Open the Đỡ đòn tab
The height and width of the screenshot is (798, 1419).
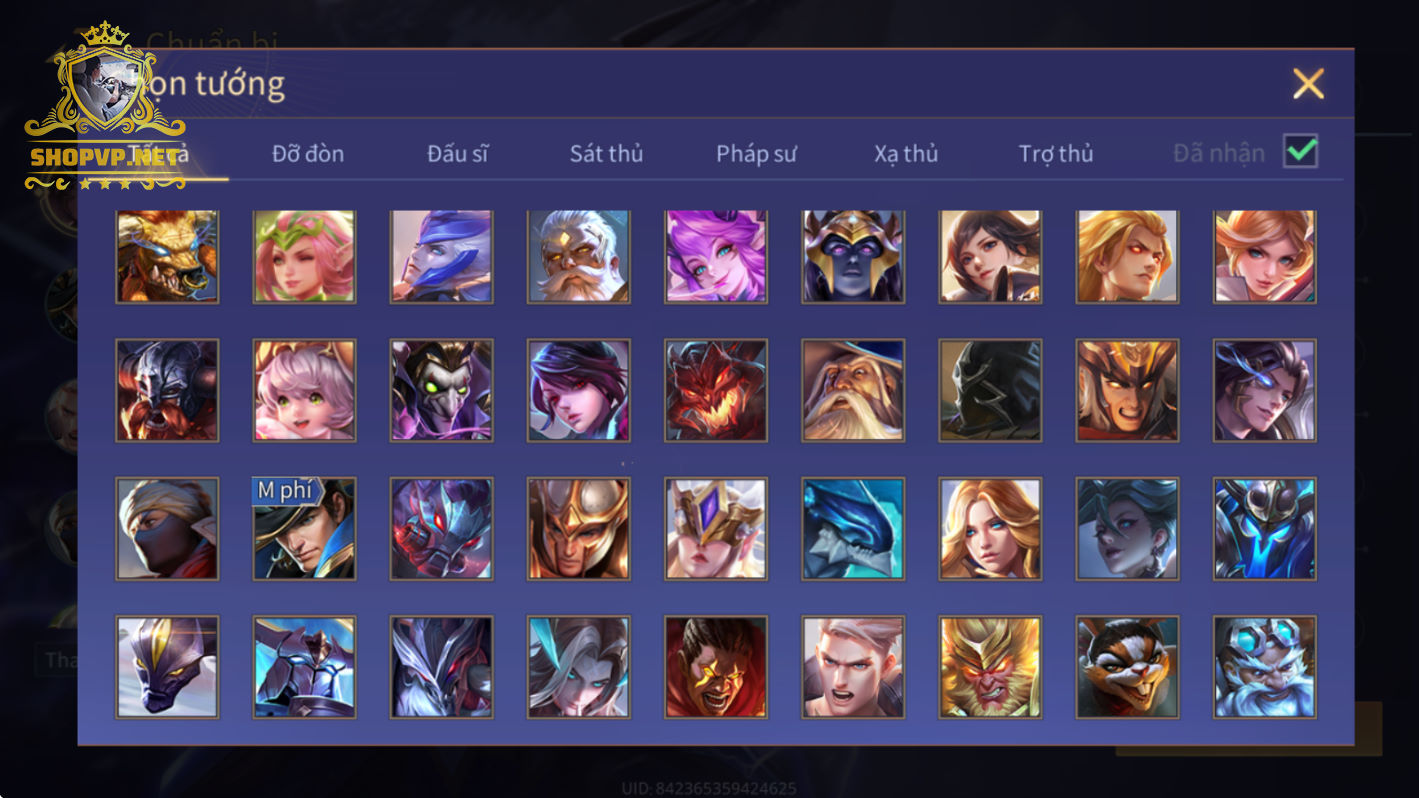(x=307, y=154)
